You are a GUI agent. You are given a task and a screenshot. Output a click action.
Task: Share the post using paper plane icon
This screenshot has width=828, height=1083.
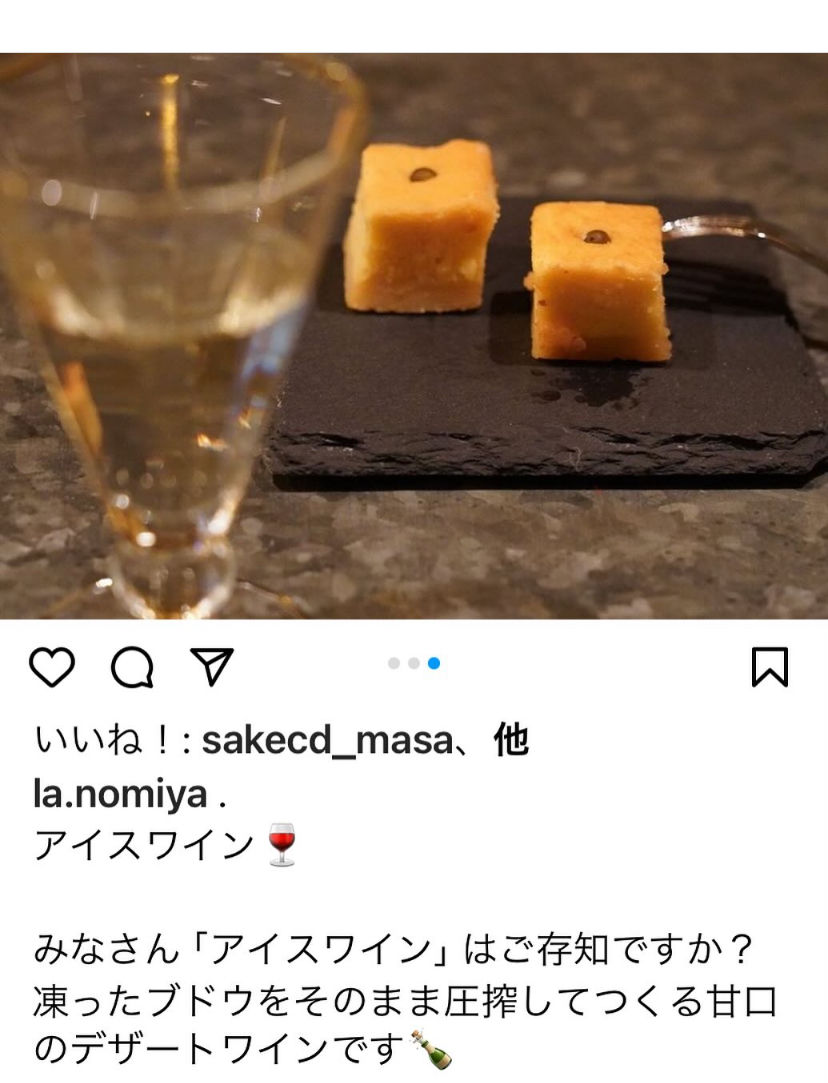pyautogui.click(x=212, y=666)
